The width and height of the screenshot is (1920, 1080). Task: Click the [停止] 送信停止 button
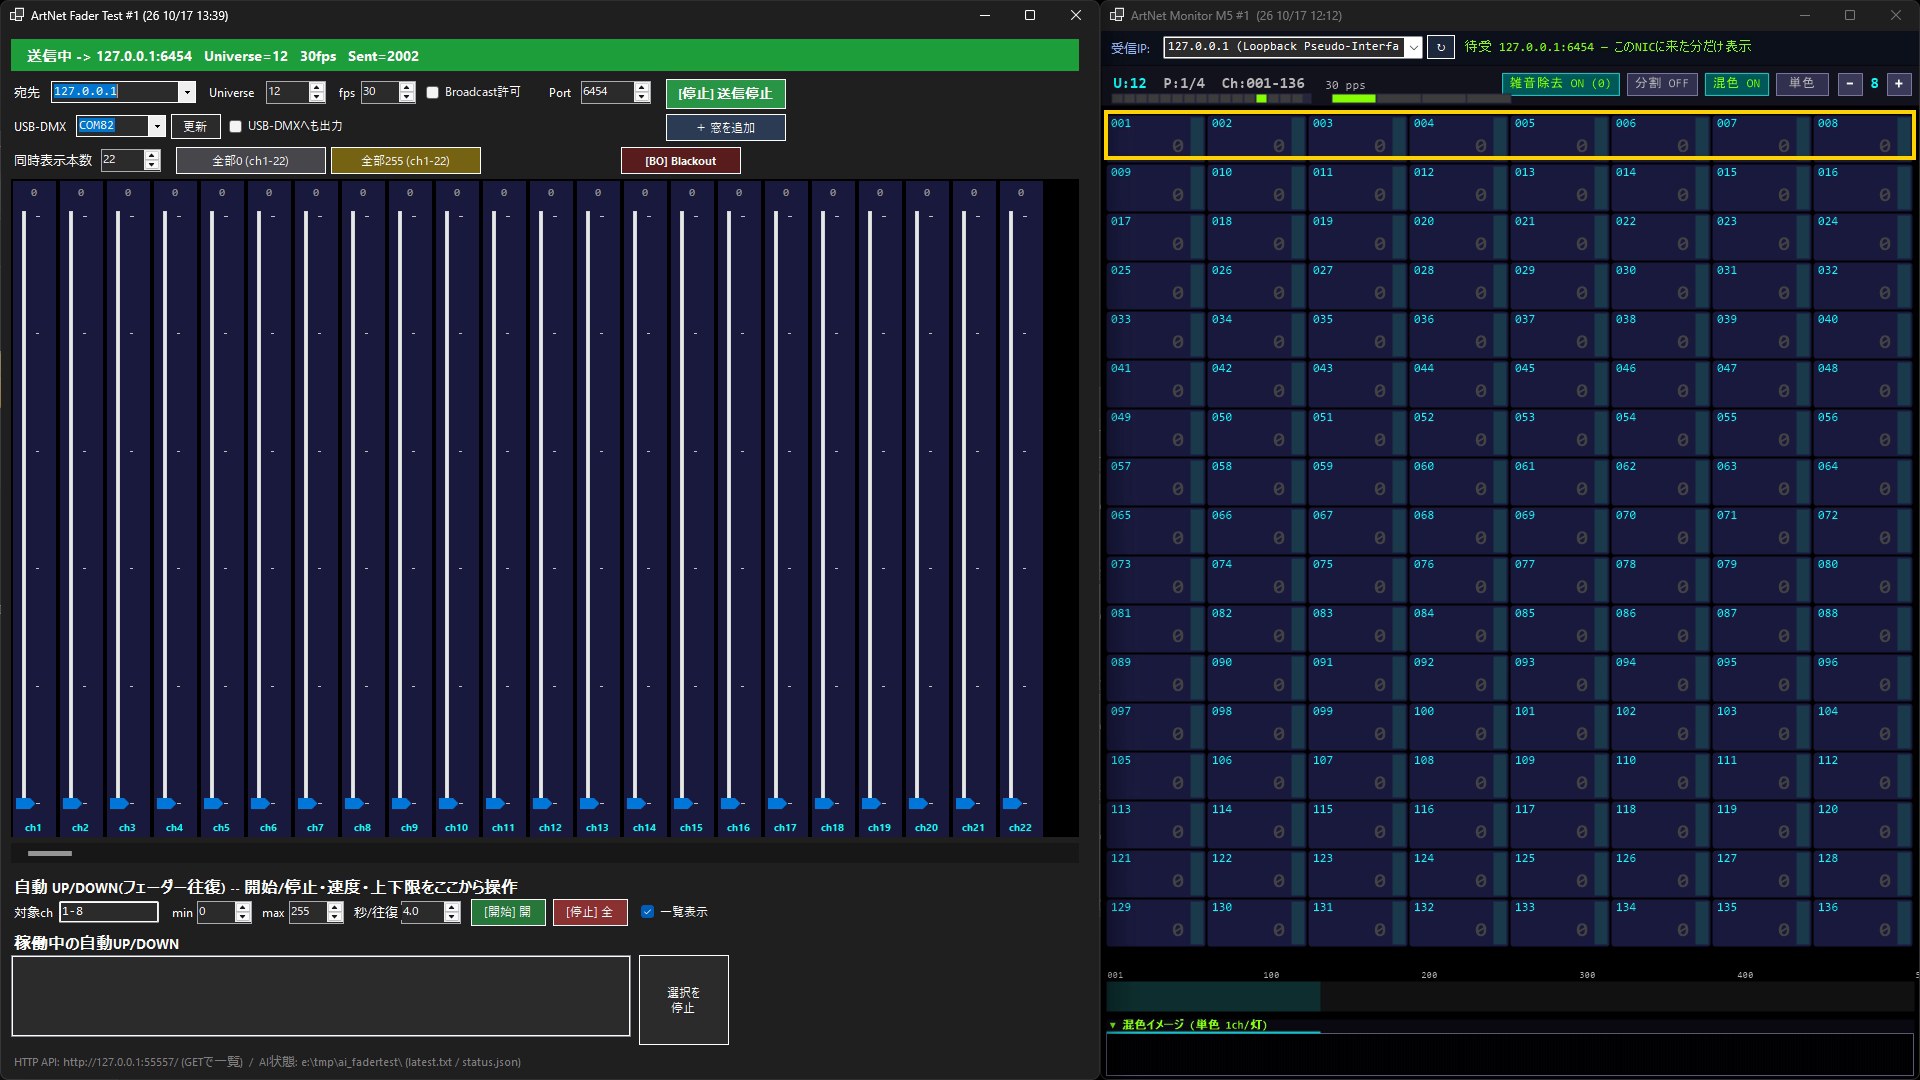726,93
